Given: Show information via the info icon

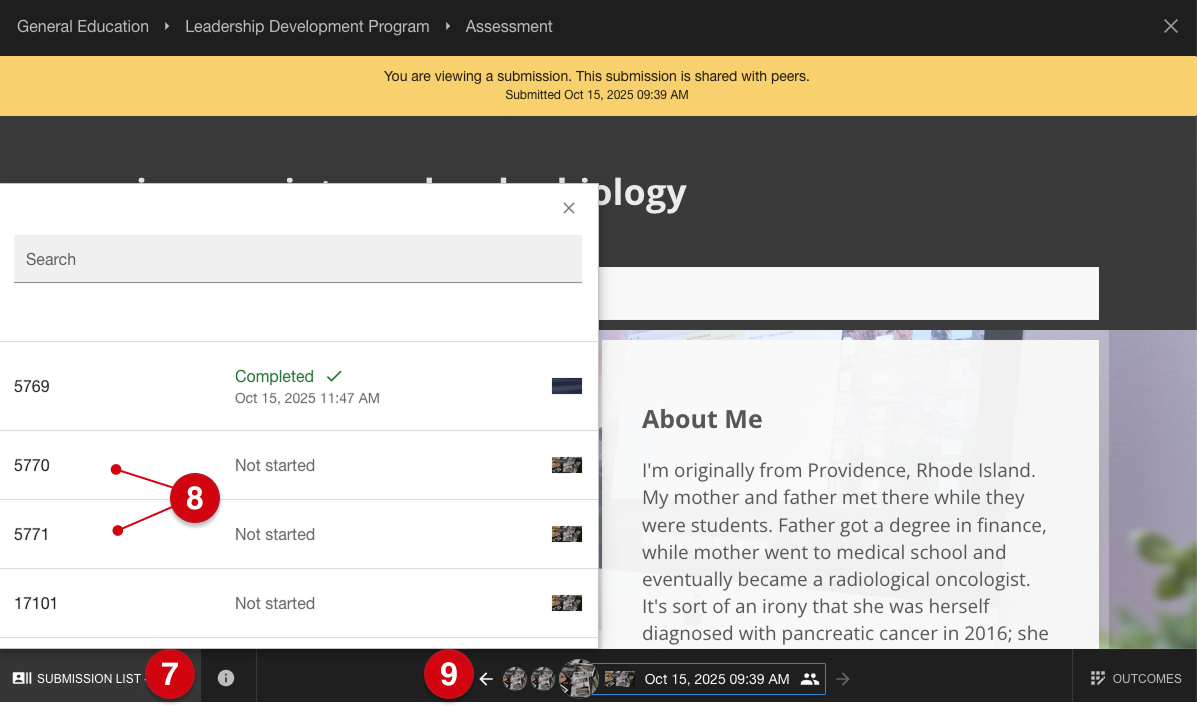Looking at the screenshot, I should [x=226, y=678].
